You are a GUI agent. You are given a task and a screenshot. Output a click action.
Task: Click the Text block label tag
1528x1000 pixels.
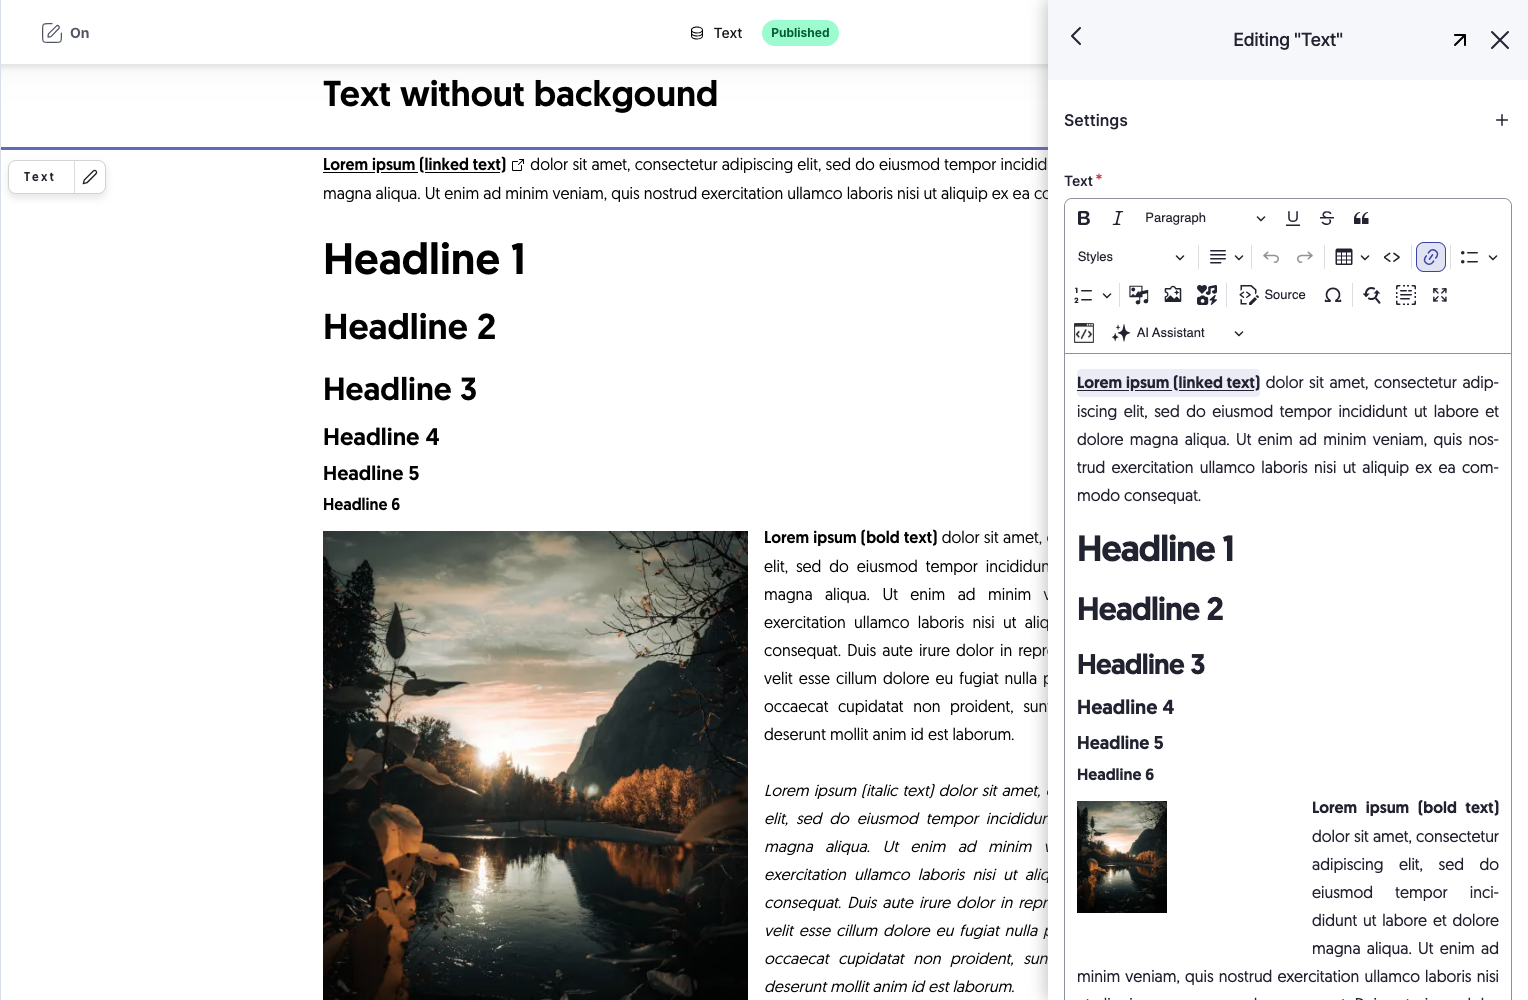tap(40, 177)
